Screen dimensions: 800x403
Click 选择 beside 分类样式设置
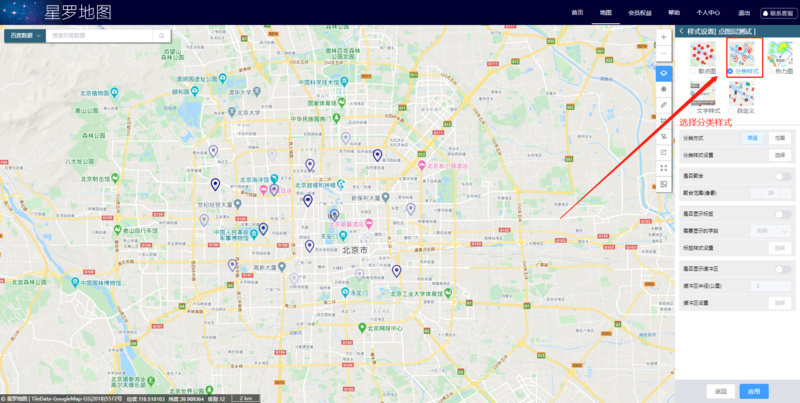pos(780,155)
